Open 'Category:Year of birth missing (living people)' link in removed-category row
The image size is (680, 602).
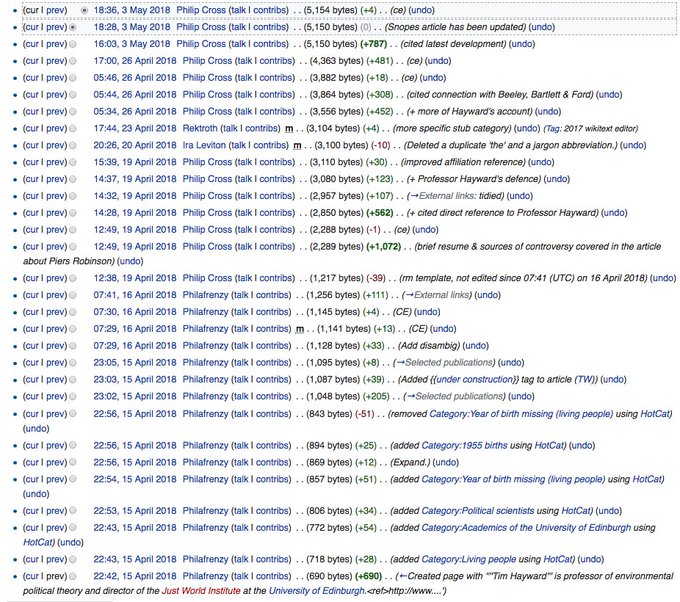[x=521, y=414]
